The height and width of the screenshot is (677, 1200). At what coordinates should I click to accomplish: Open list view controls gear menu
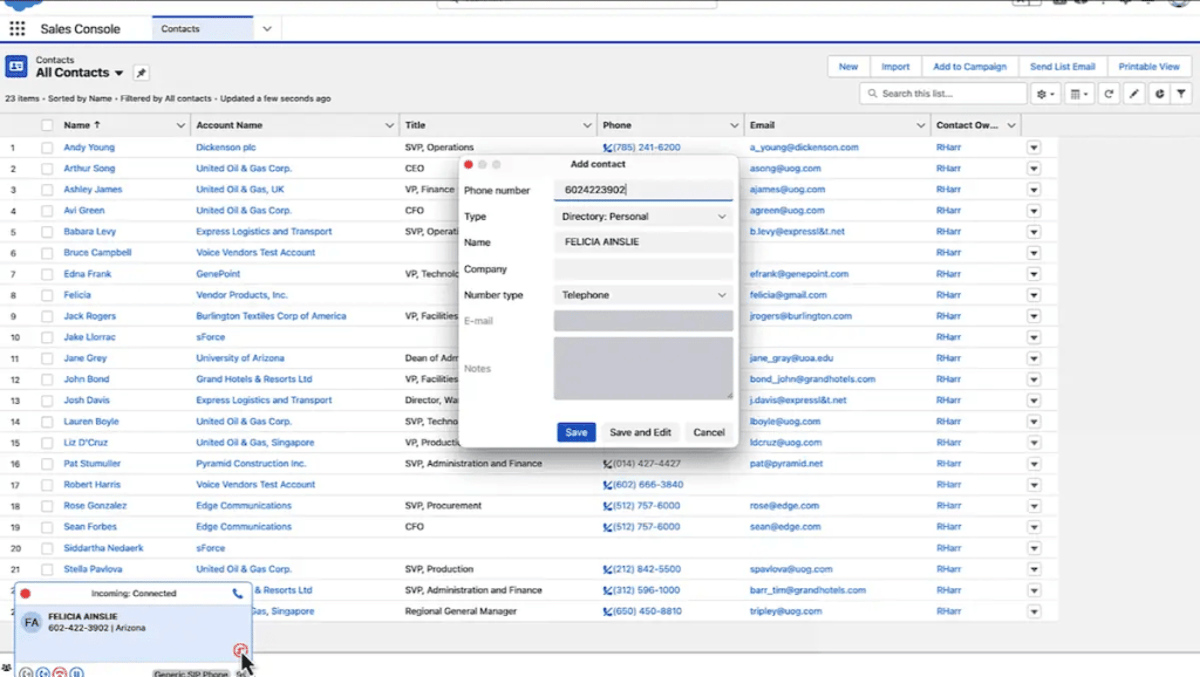tap(1044, 94)
